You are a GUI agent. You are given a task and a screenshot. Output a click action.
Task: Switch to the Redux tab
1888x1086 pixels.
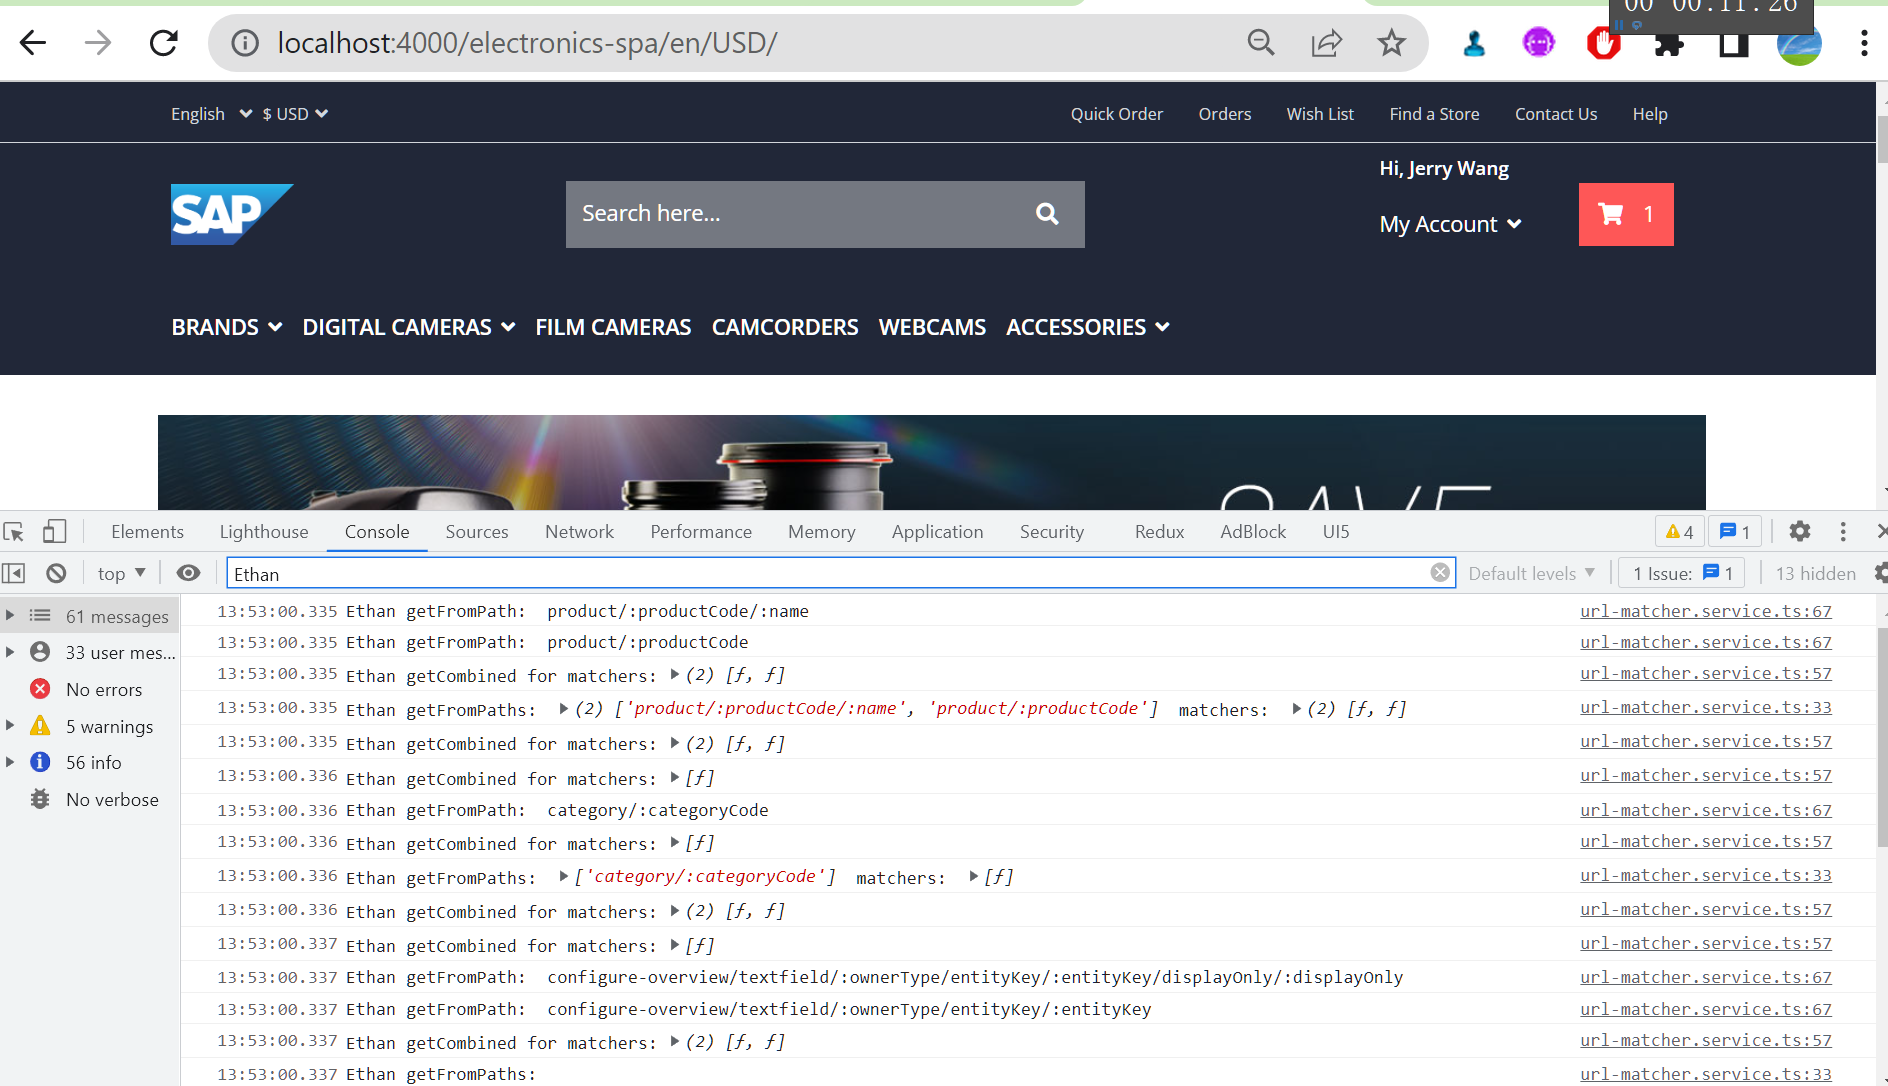coord(1158,531)
